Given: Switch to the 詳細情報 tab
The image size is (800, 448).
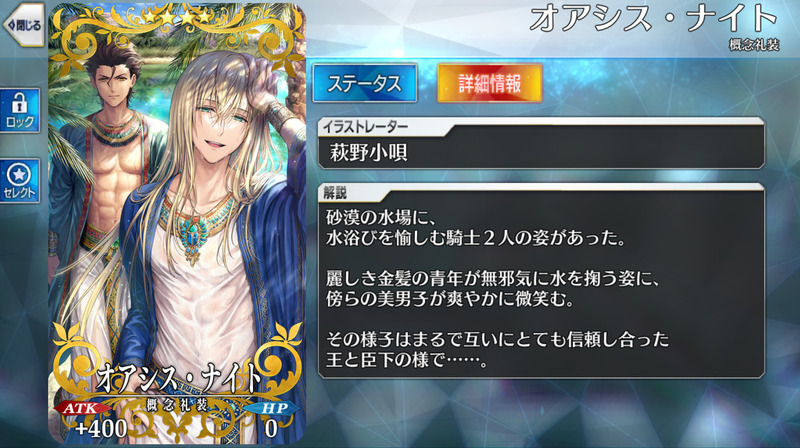Looking at the screenshot, I should [489, 83].
